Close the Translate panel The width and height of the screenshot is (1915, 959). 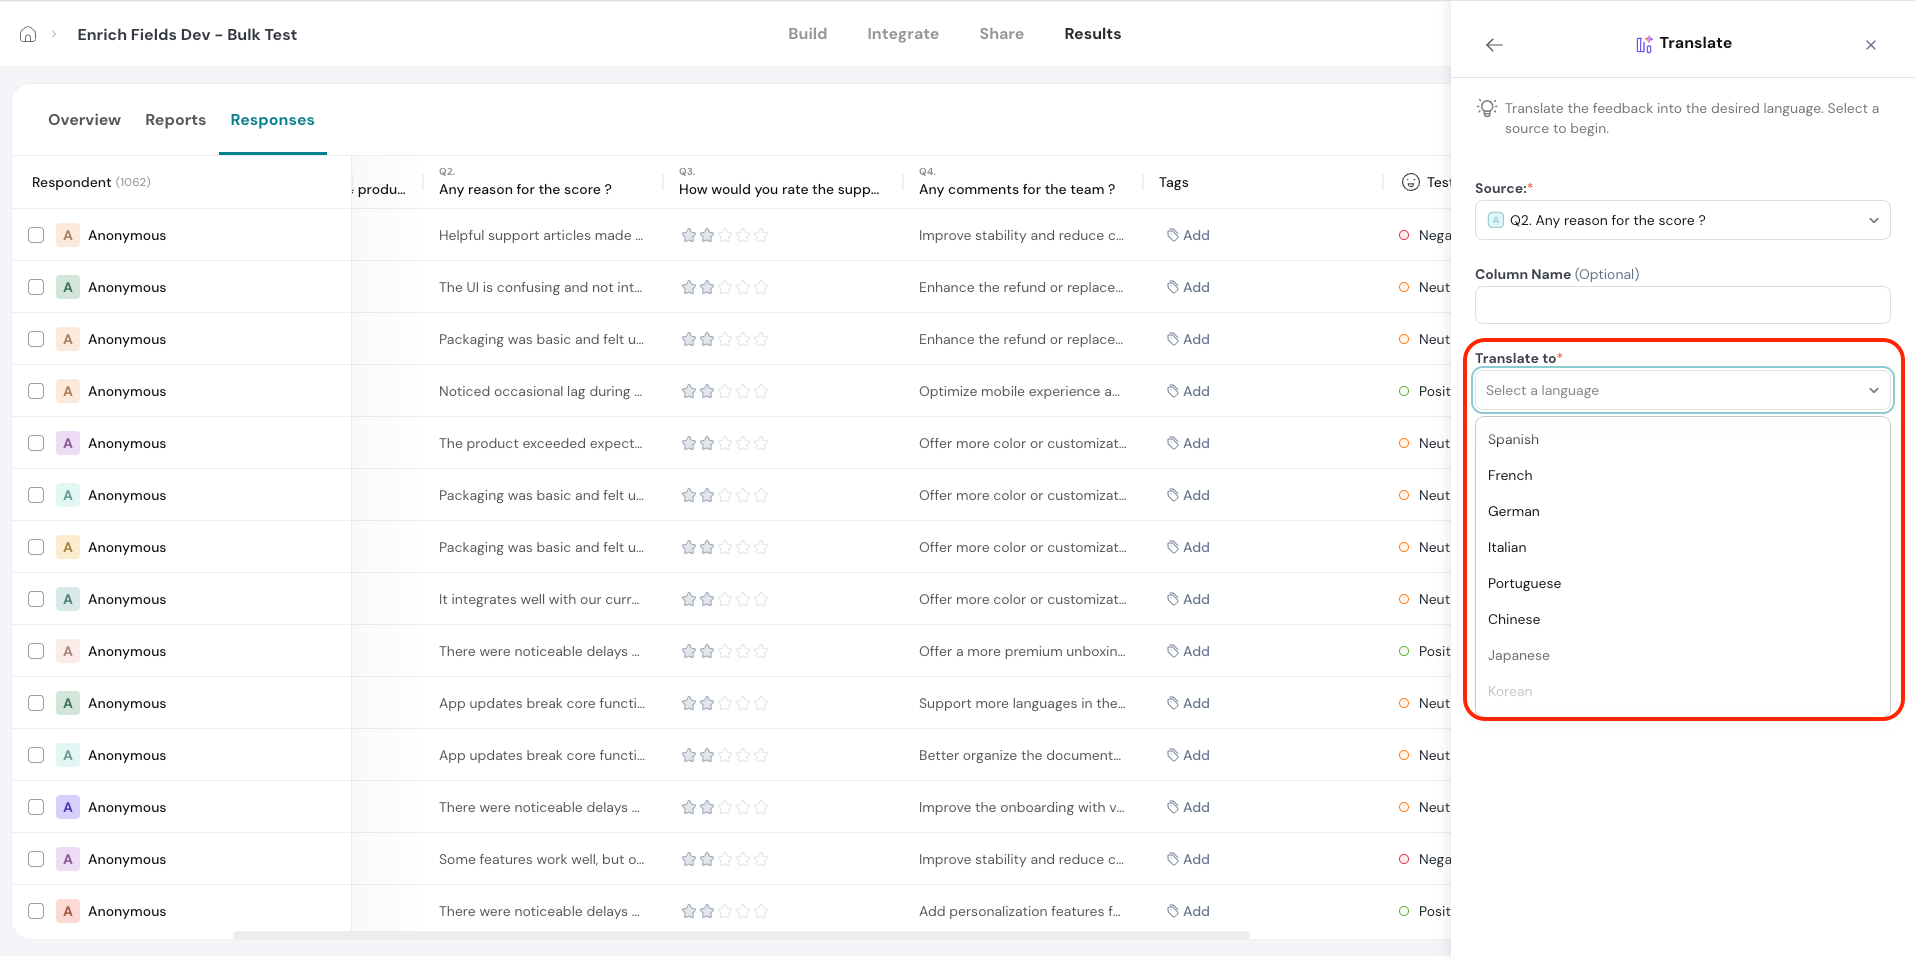point(1870,45)
